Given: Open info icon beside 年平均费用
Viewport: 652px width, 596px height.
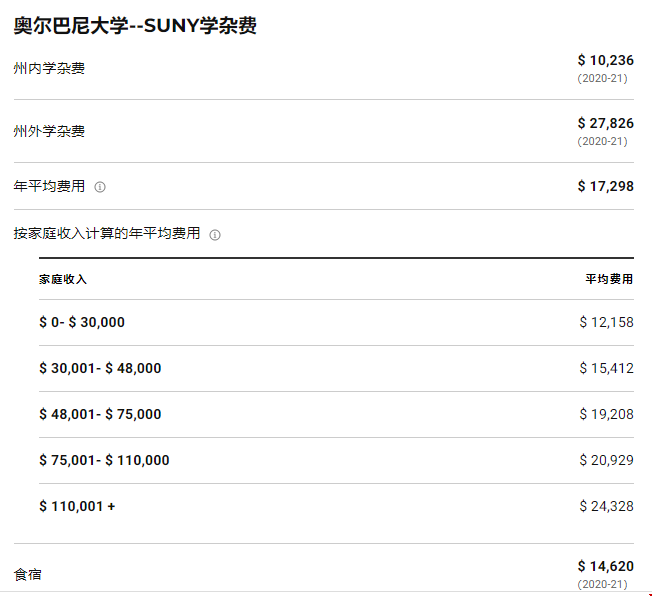Looking at the screenshot, I should click(100, 187).
